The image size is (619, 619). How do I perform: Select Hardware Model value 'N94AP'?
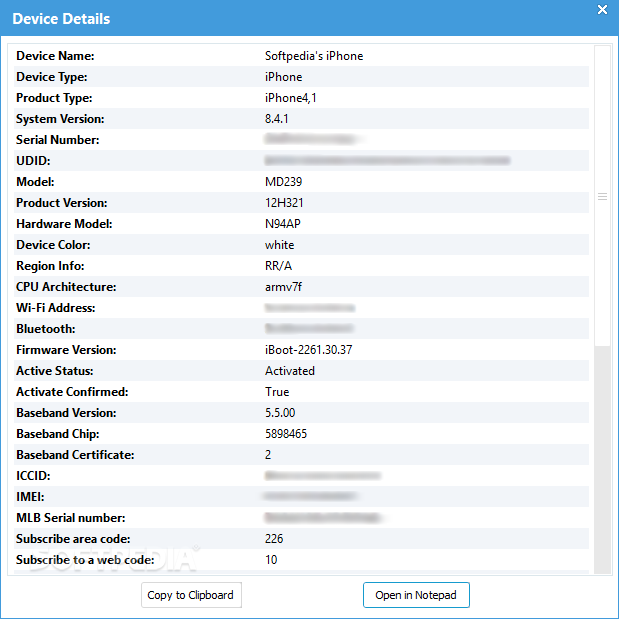[283, 224]
